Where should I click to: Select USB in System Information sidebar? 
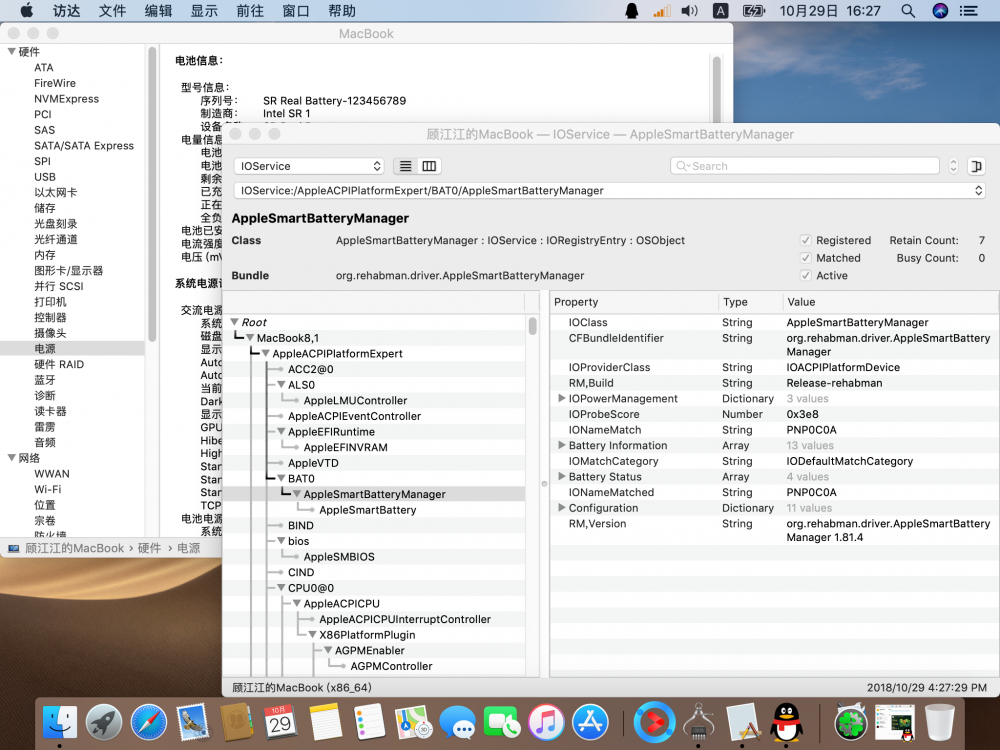coord(45,177)
